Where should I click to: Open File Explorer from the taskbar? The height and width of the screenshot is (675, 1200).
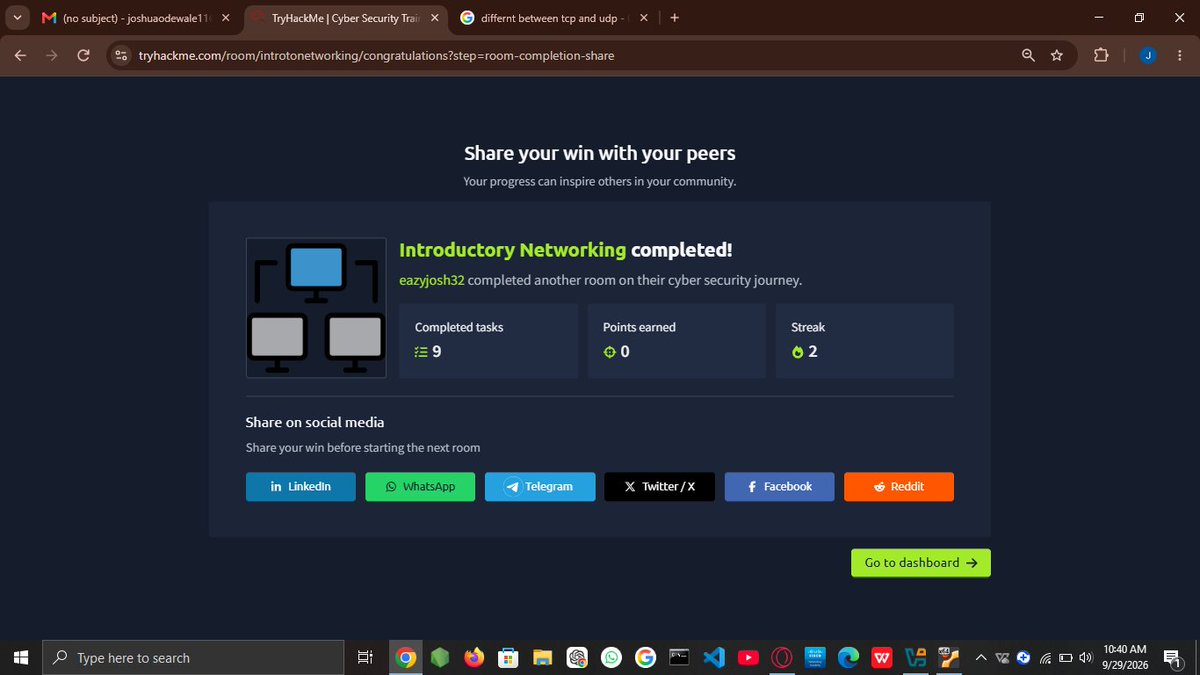[x=542, y=657]
